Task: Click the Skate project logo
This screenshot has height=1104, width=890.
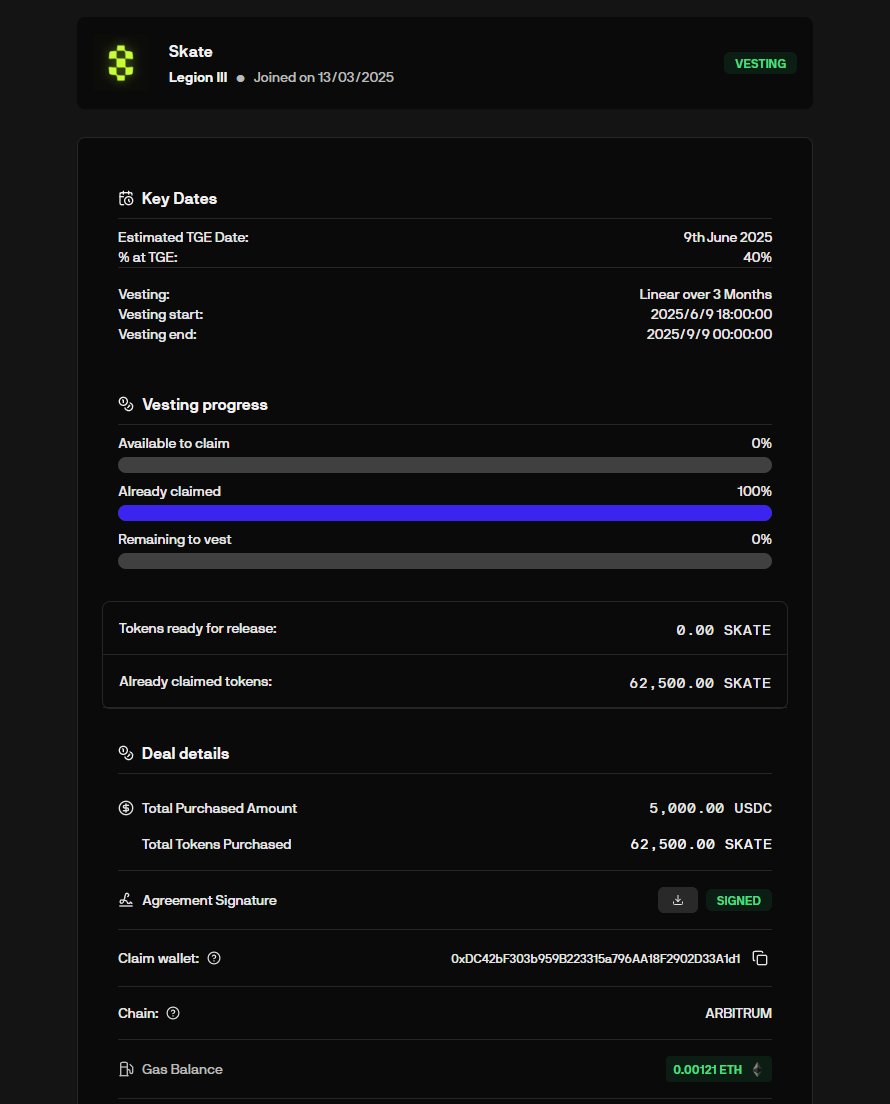Action: click(x=121, y=63)
